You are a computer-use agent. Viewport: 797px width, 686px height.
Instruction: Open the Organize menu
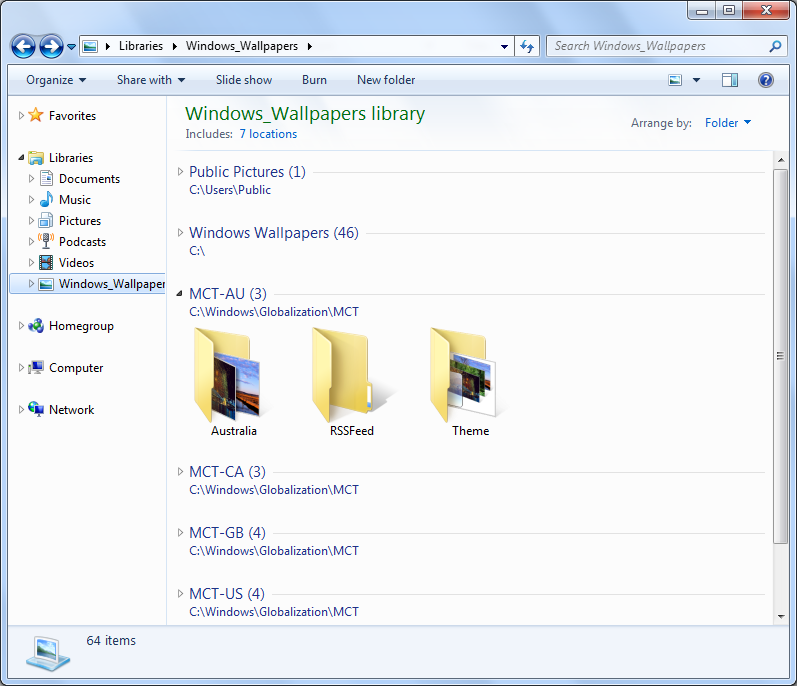56,80
